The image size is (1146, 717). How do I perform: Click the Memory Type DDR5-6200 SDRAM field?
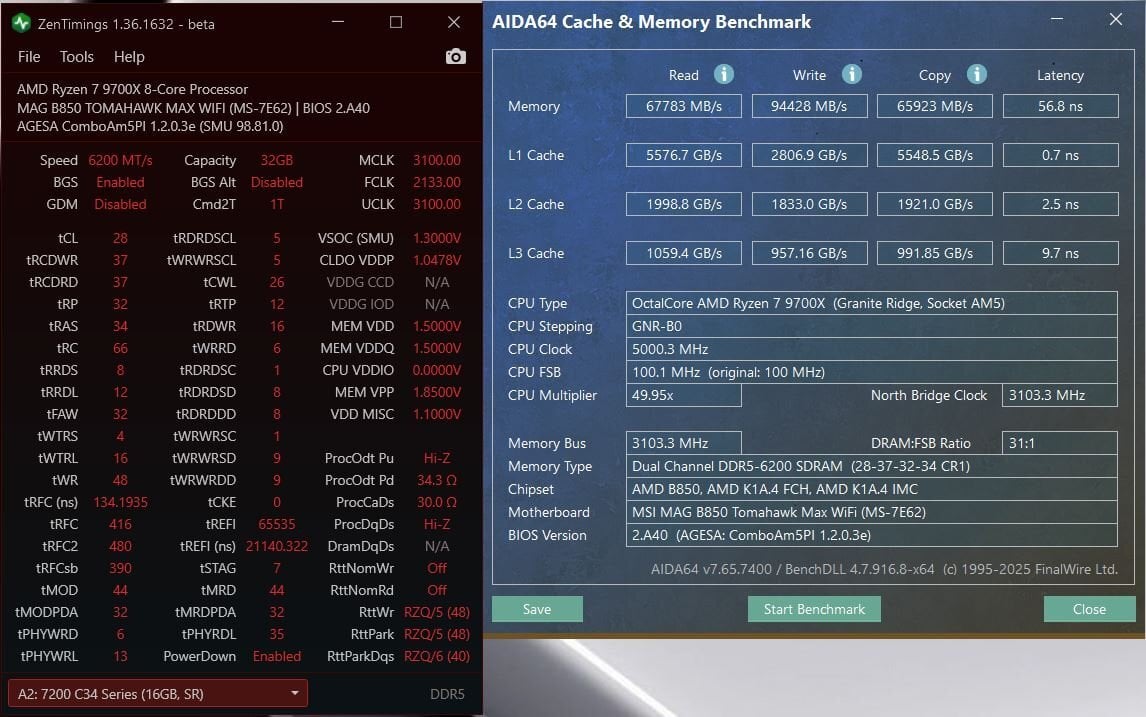[871, 466]
